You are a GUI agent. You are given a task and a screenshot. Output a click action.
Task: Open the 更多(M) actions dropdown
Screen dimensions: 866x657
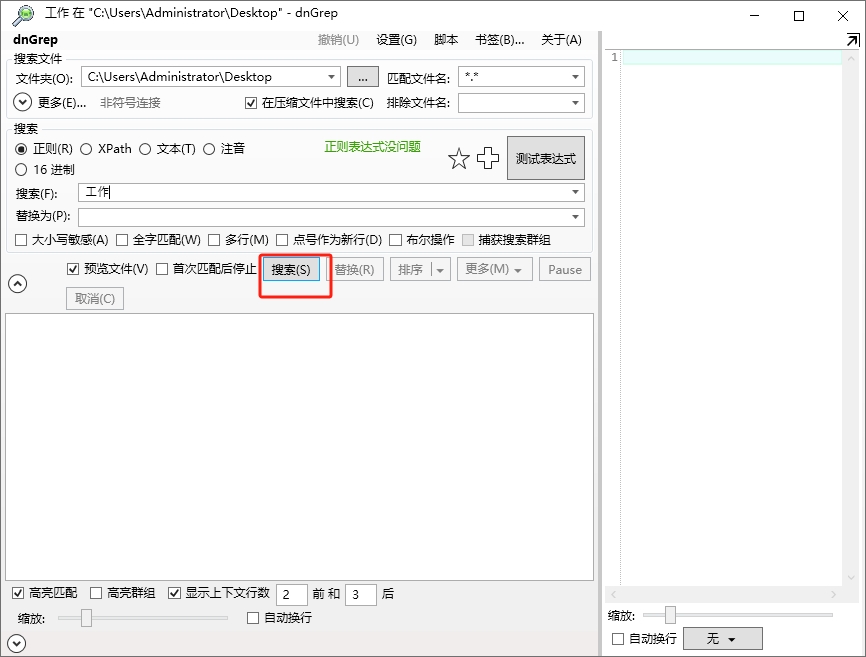click(x=494, y=268)
